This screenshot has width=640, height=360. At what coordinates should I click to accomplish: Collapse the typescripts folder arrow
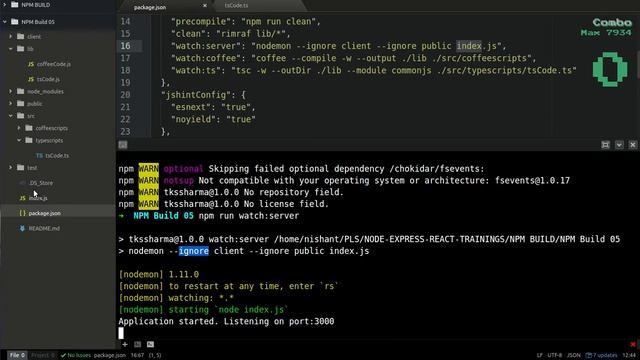(x=19, y=140)
